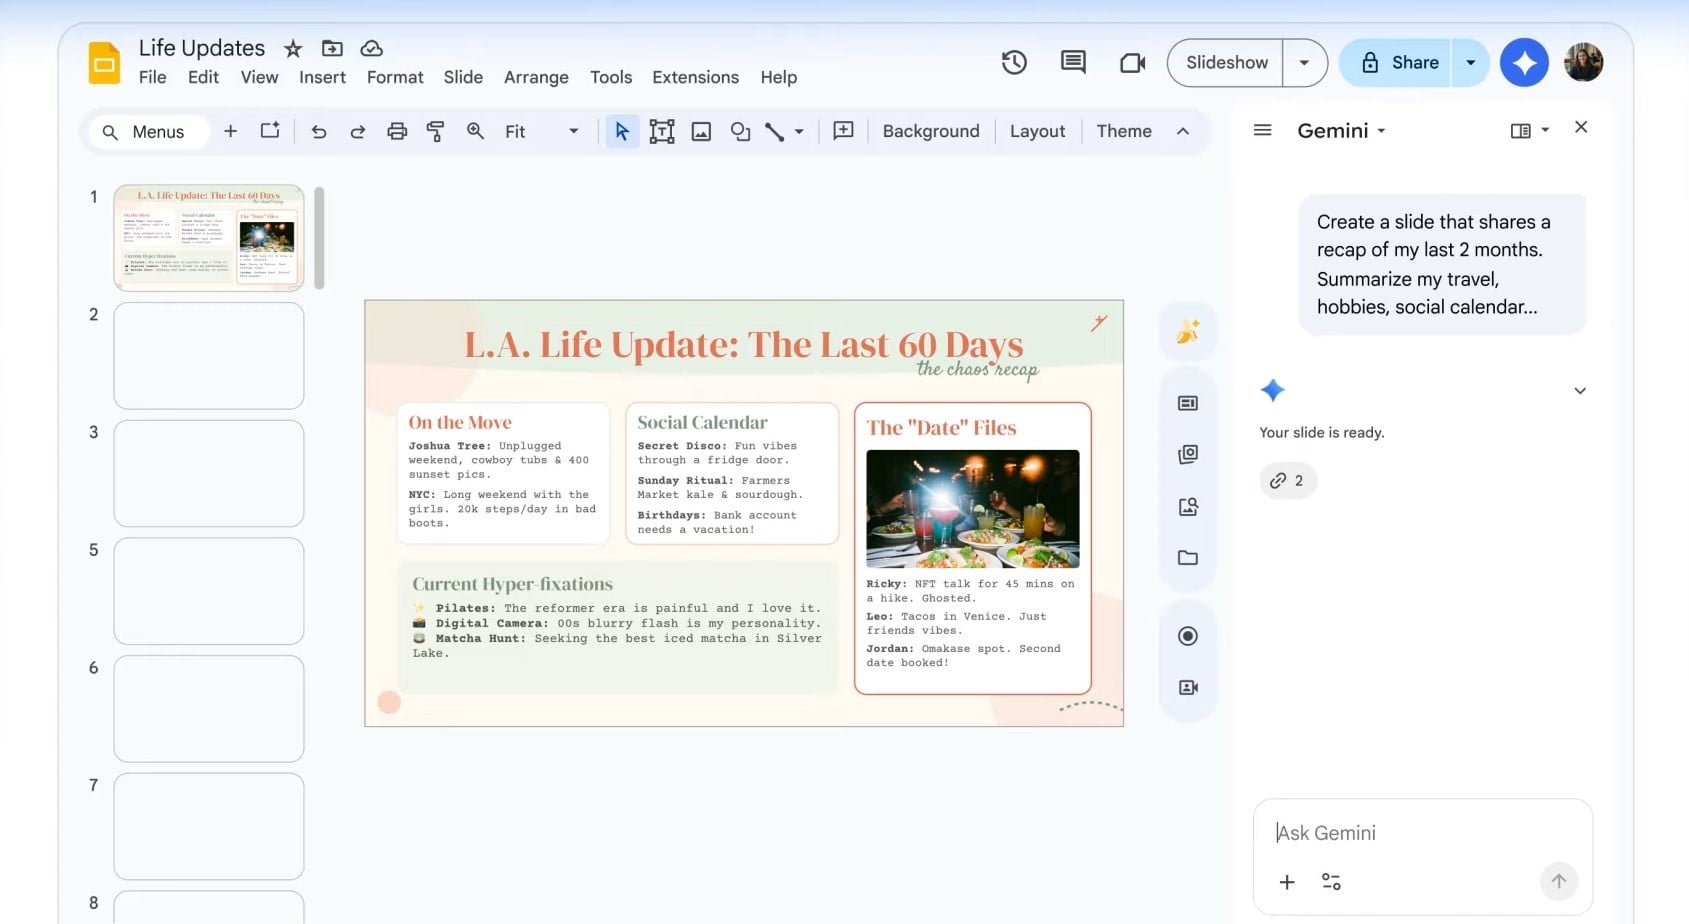The width and height of the screenshot is (1689, 924).
Task: Click the Print icon in toolbar
Action: pyautogui.click(x=397, y=131)
